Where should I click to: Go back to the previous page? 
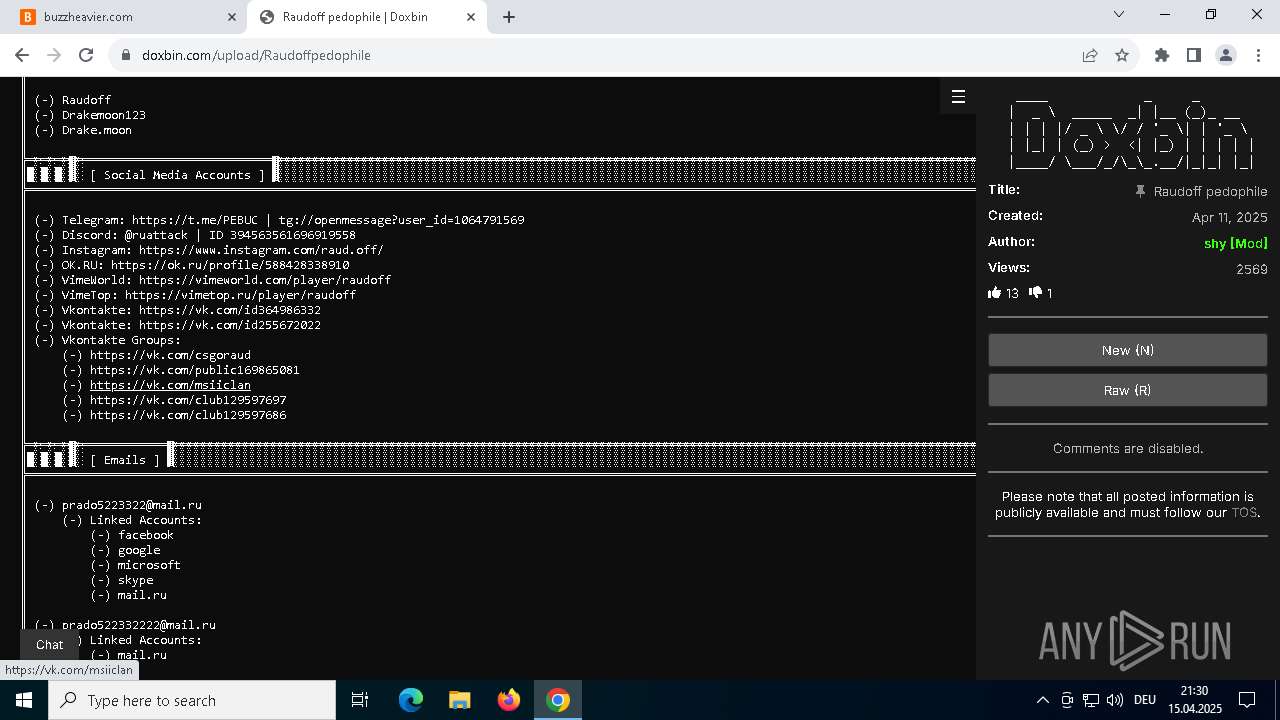point(22,55)
